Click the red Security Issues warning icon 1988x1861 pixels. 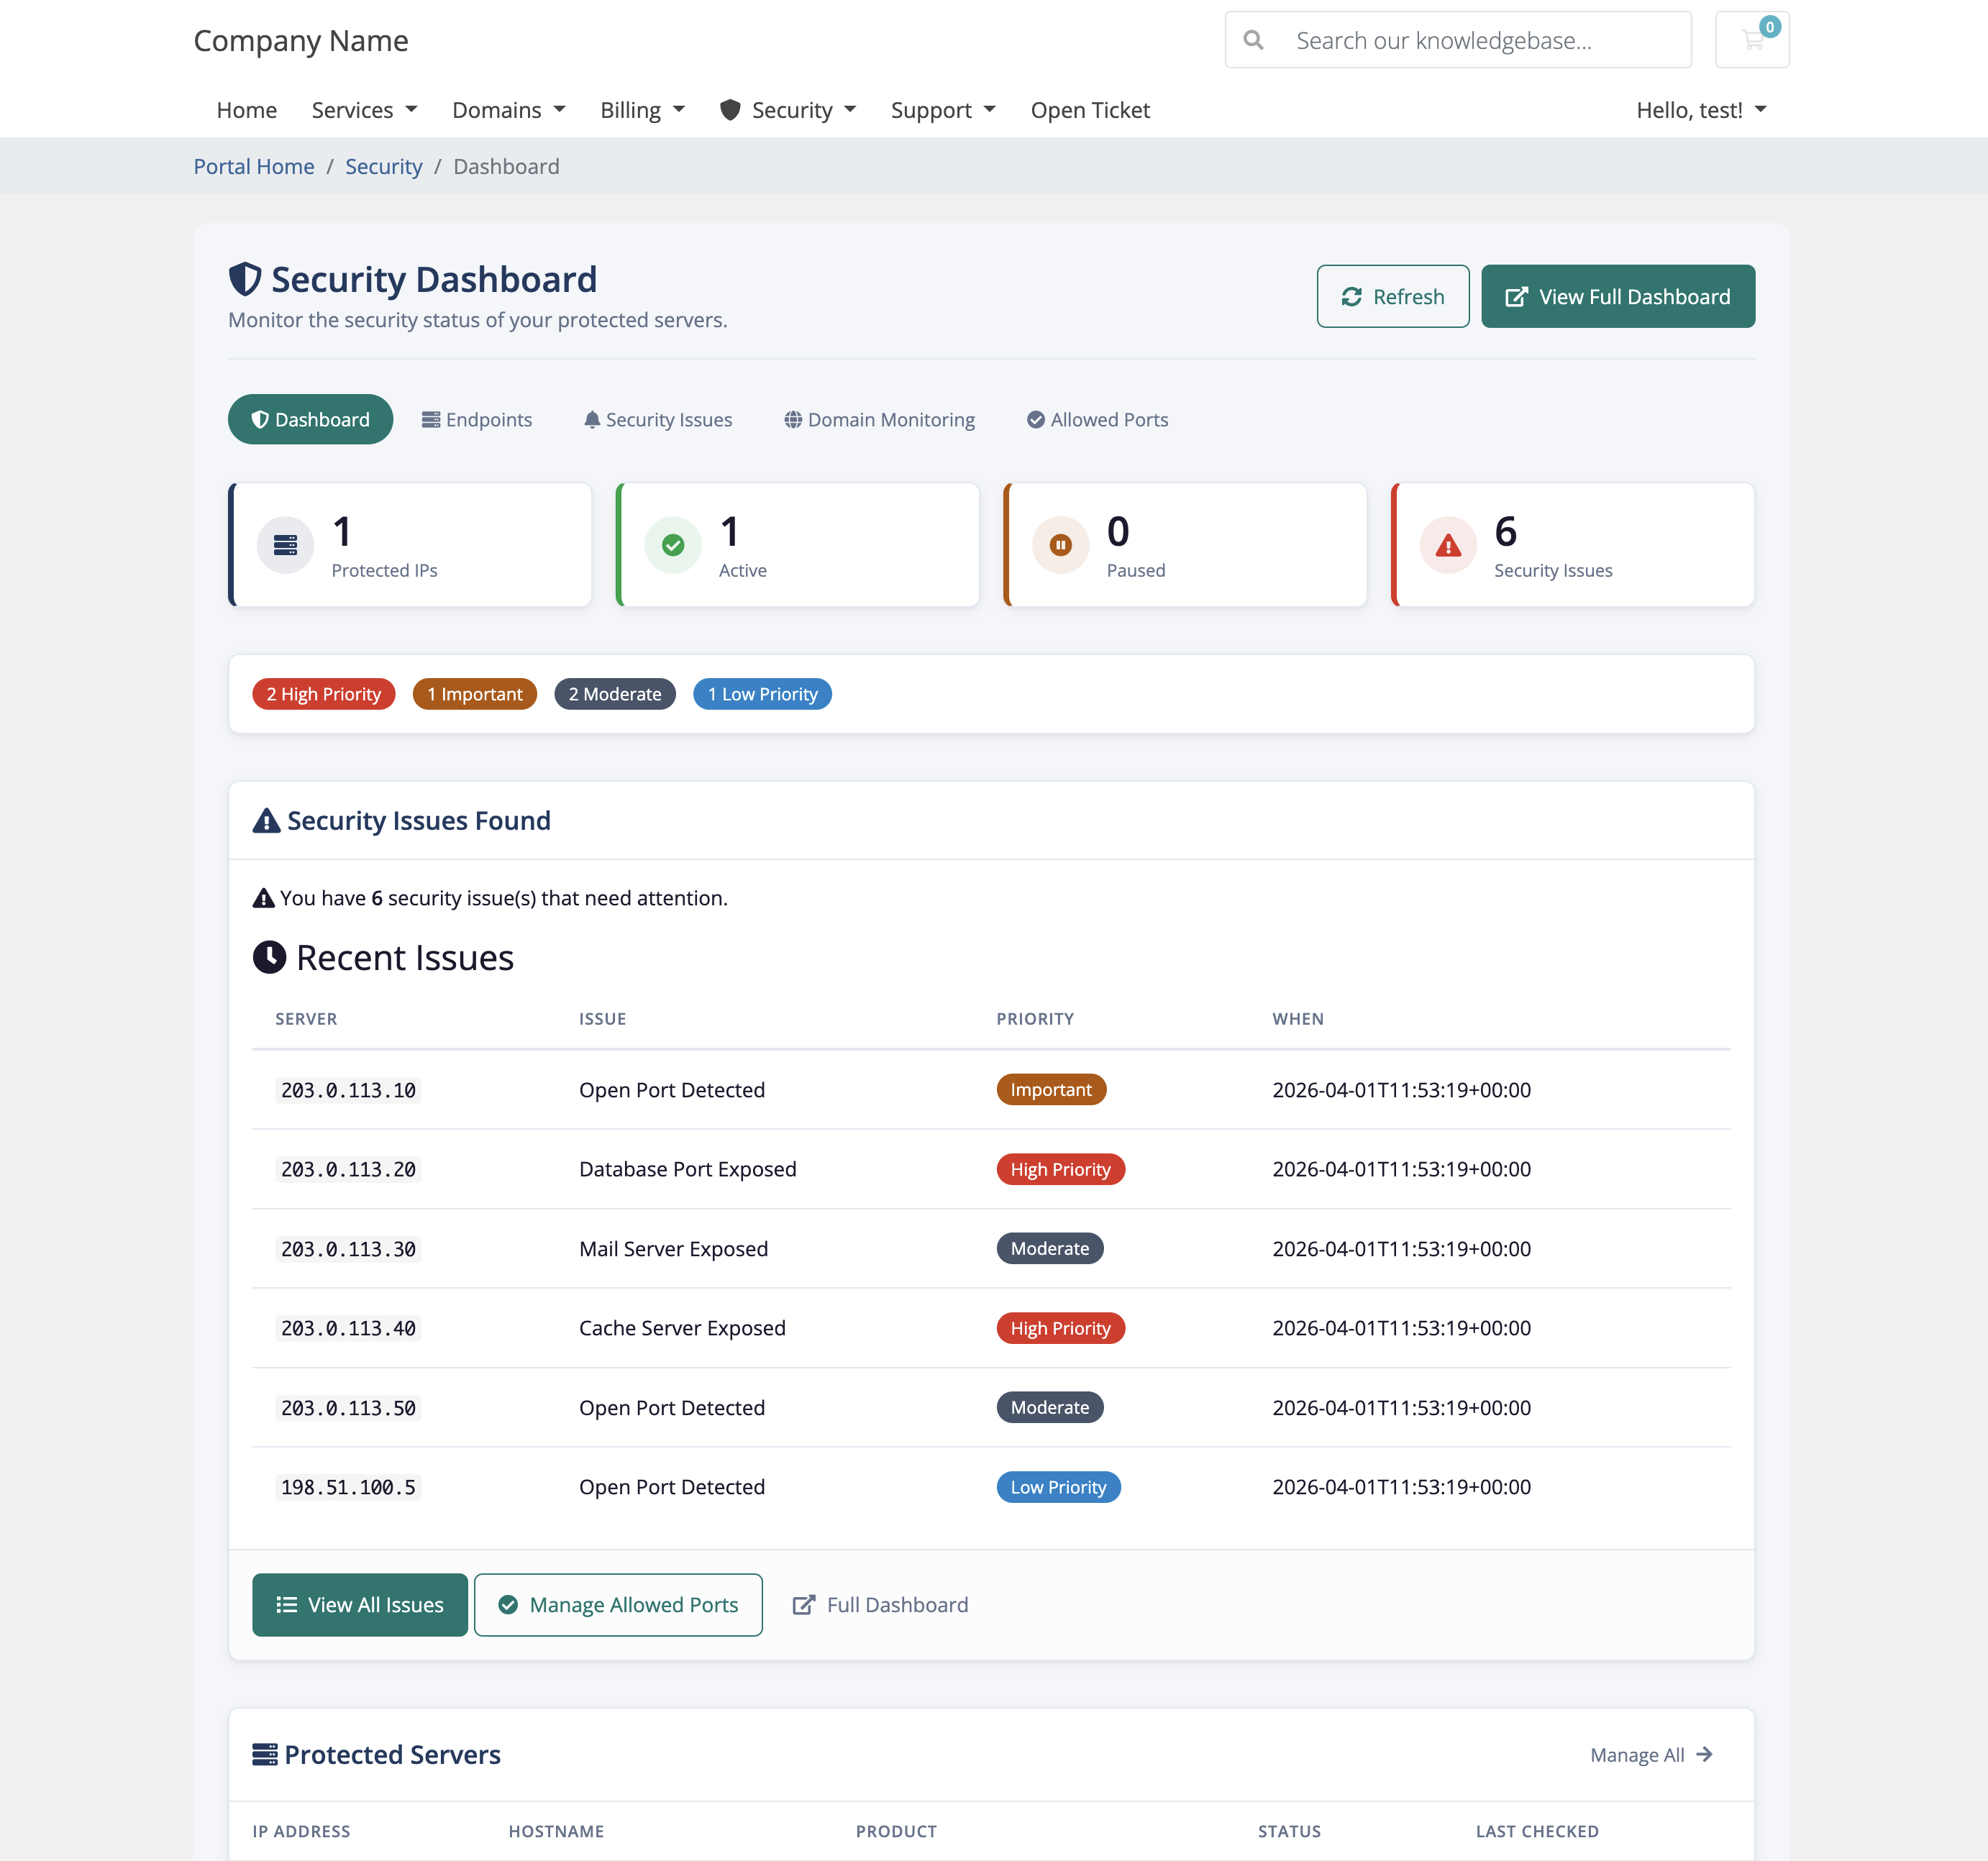(x=1447, y=545)
